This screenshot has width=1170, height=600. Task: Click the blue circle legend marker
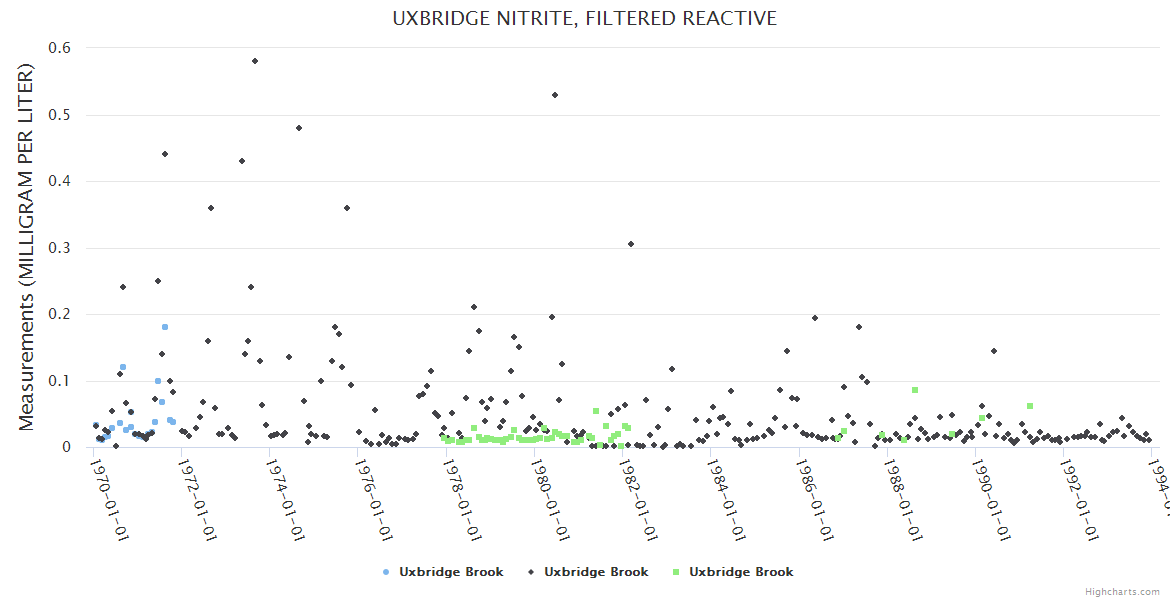[x=386, y=572]
